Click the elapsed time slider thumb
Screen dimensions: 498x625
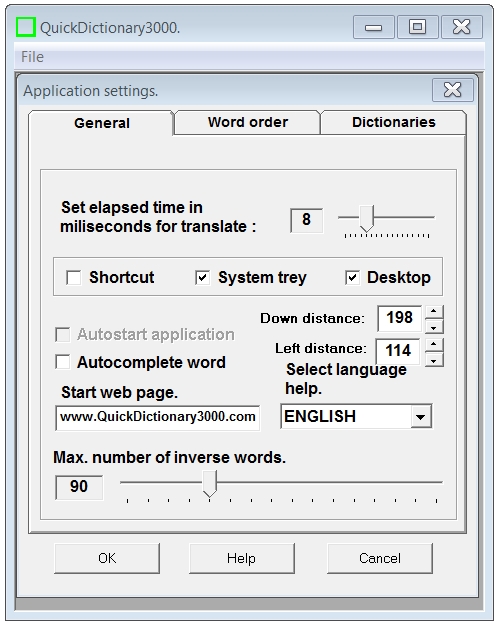tap(366, 218)
